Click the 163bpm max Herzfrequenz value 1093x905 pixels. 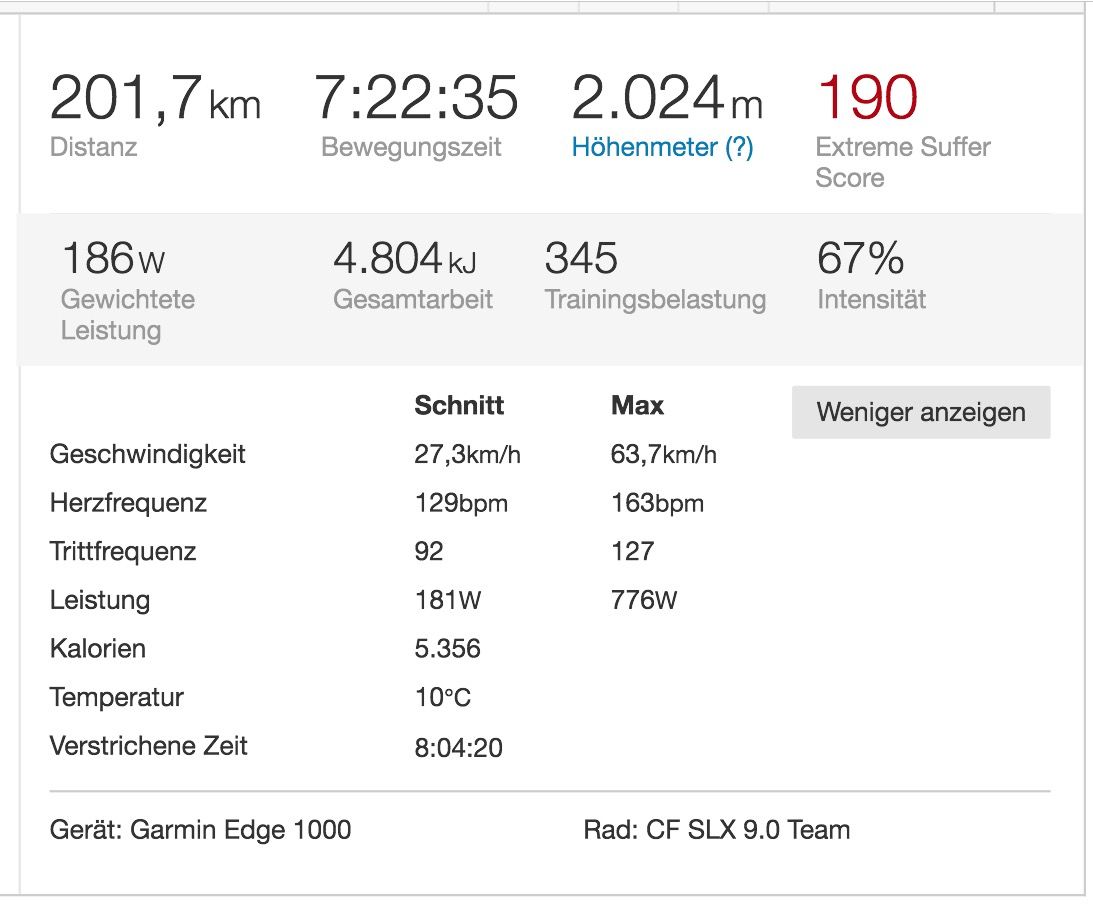[657, 503]
